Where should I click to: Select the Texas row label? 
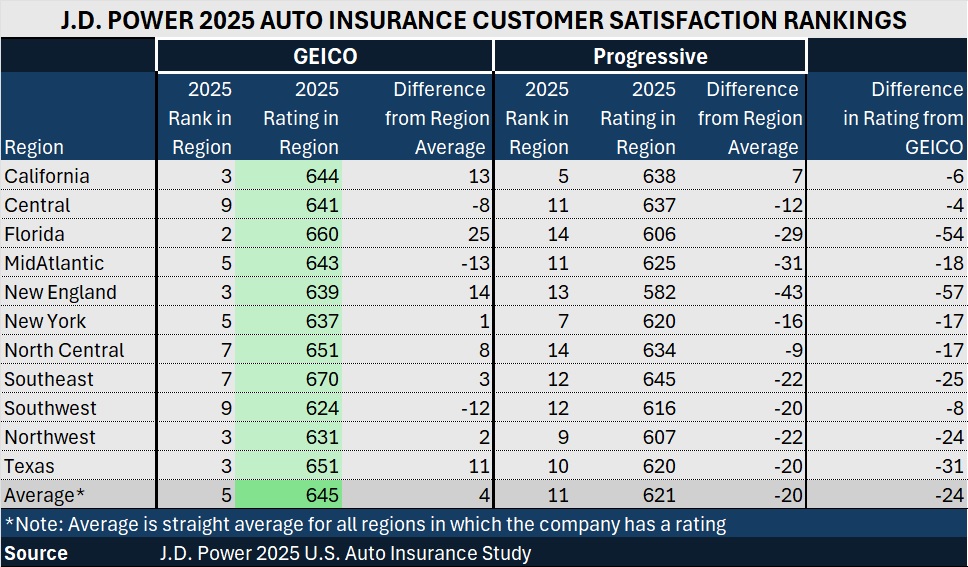click(x=30, y=466)
